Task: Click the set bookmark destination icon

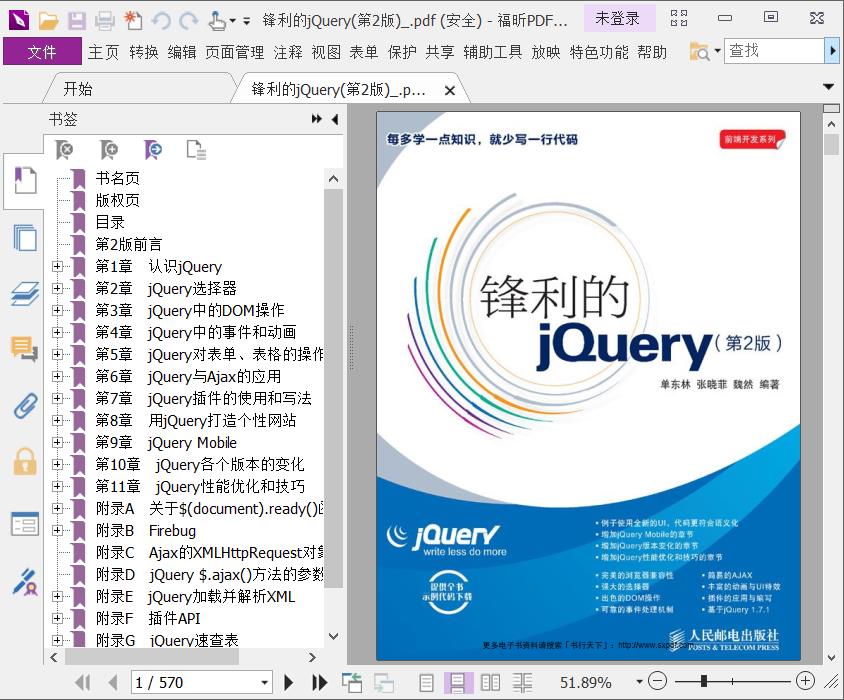Action: [153, 150]
